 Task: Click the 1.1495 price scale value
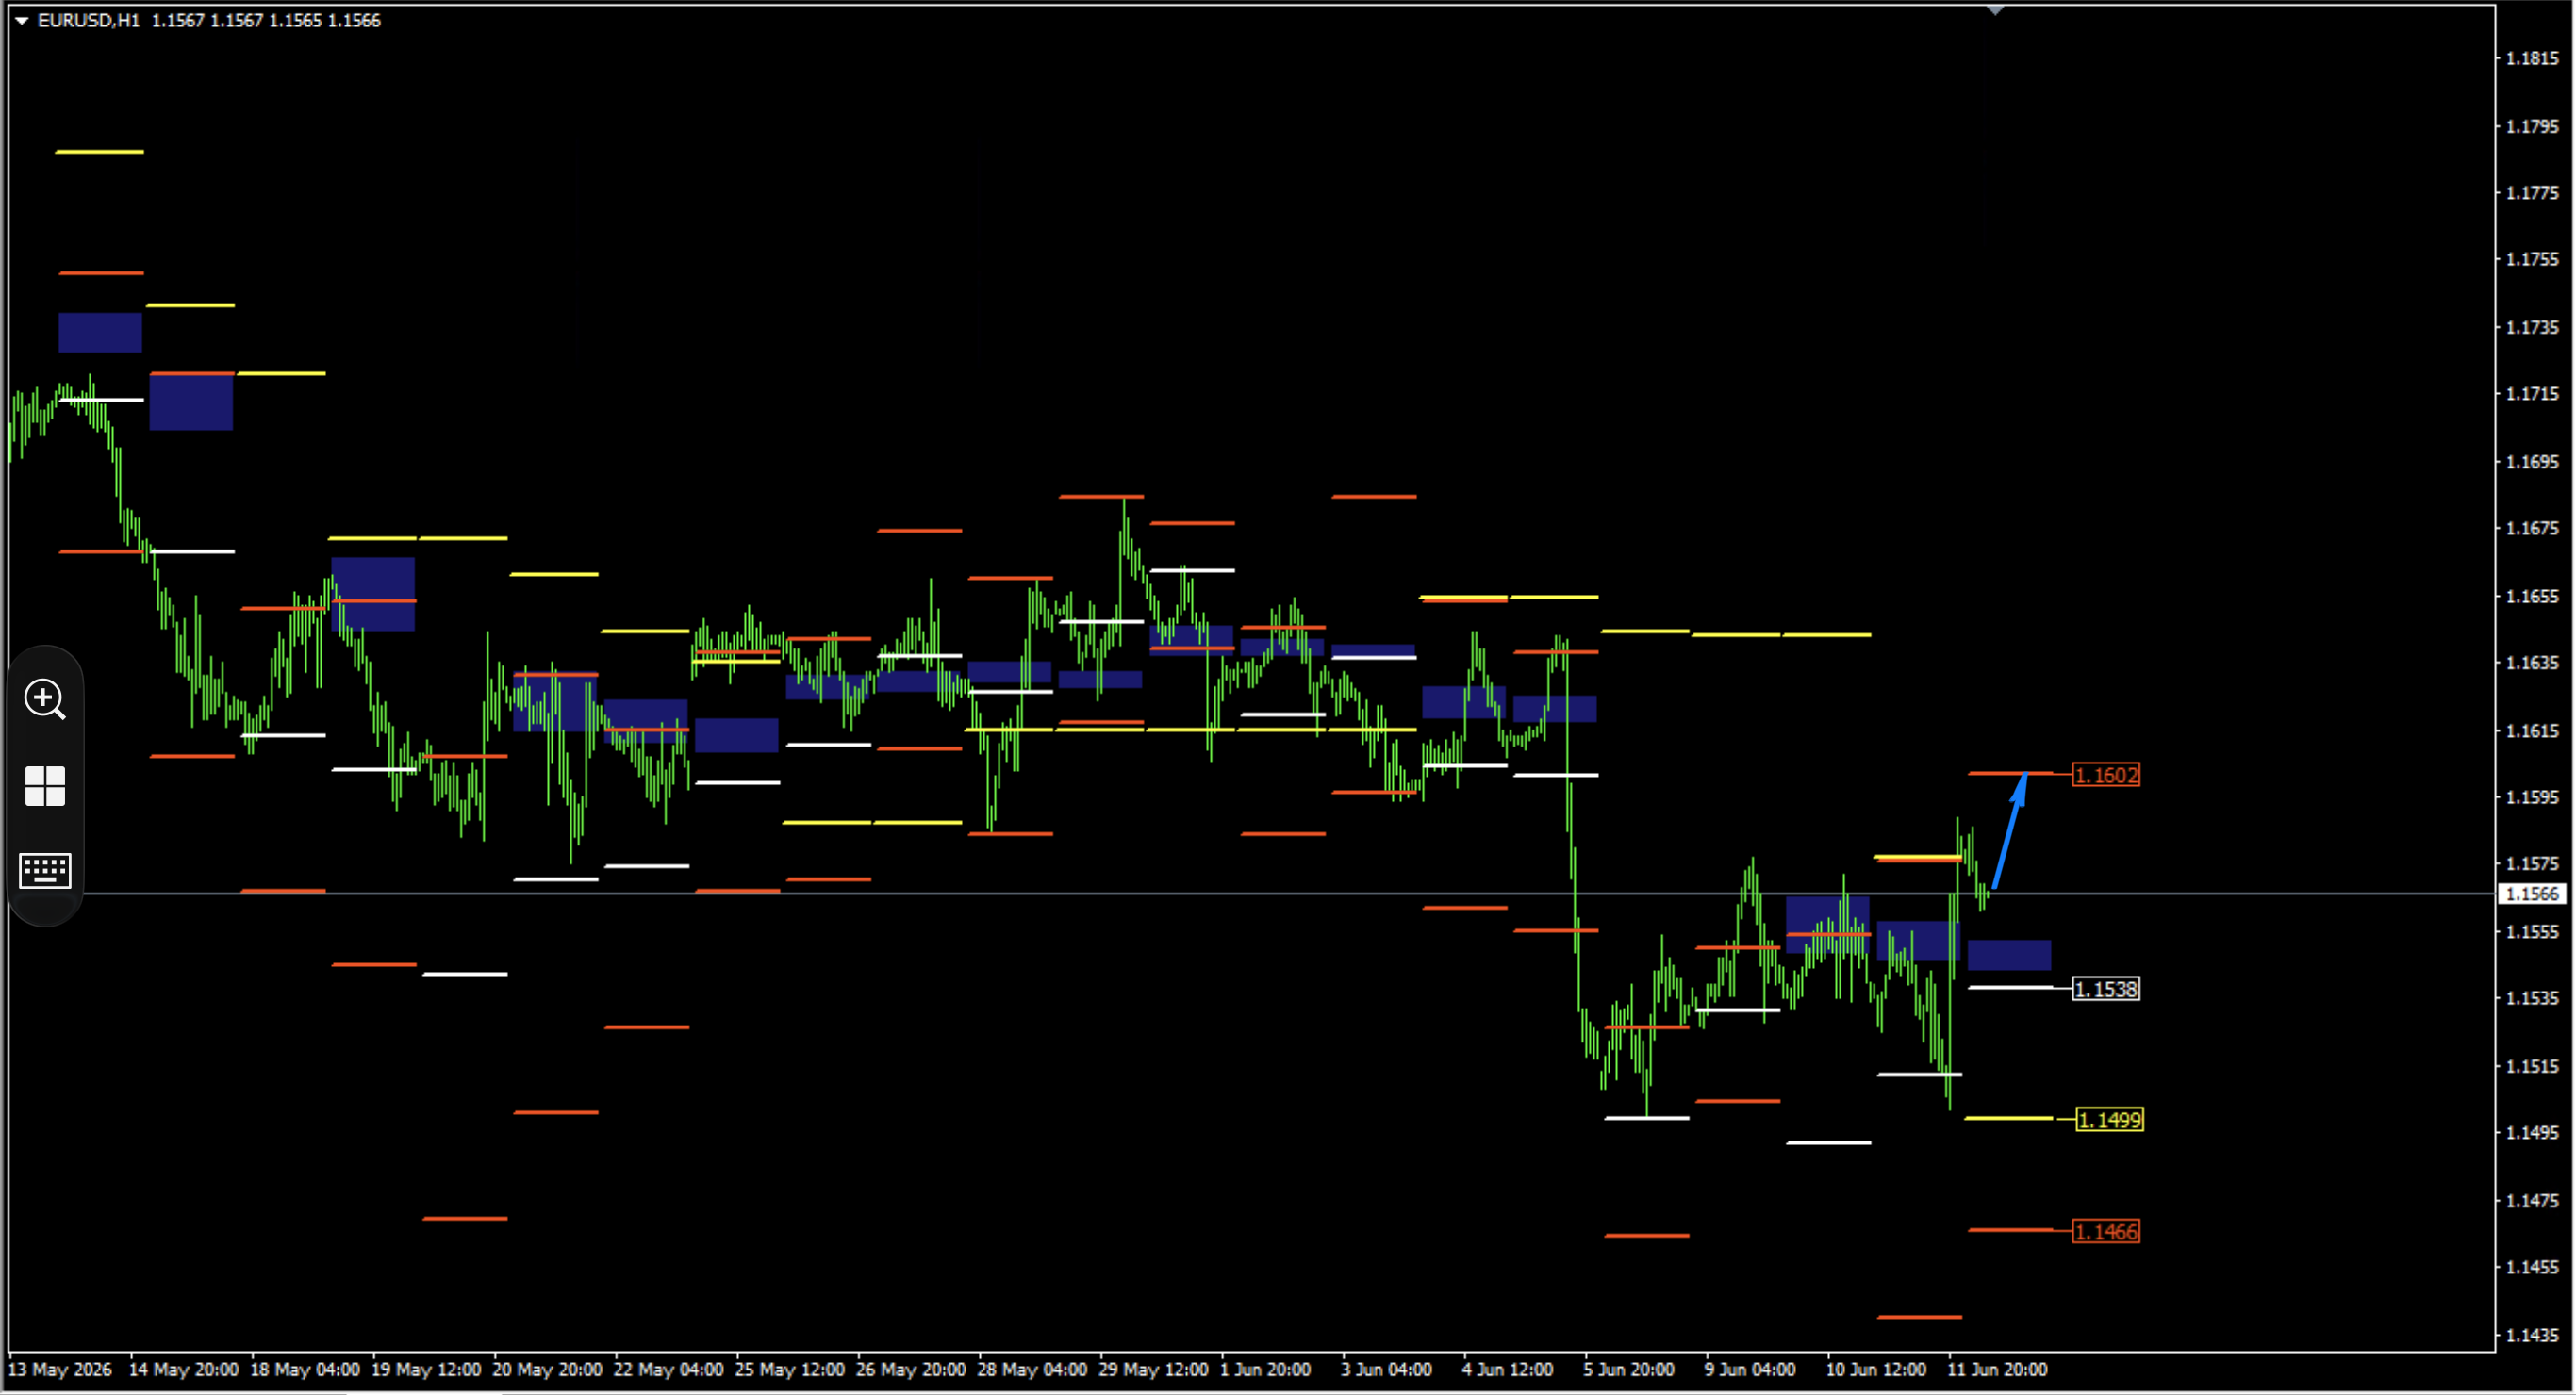point(2532,1132)
